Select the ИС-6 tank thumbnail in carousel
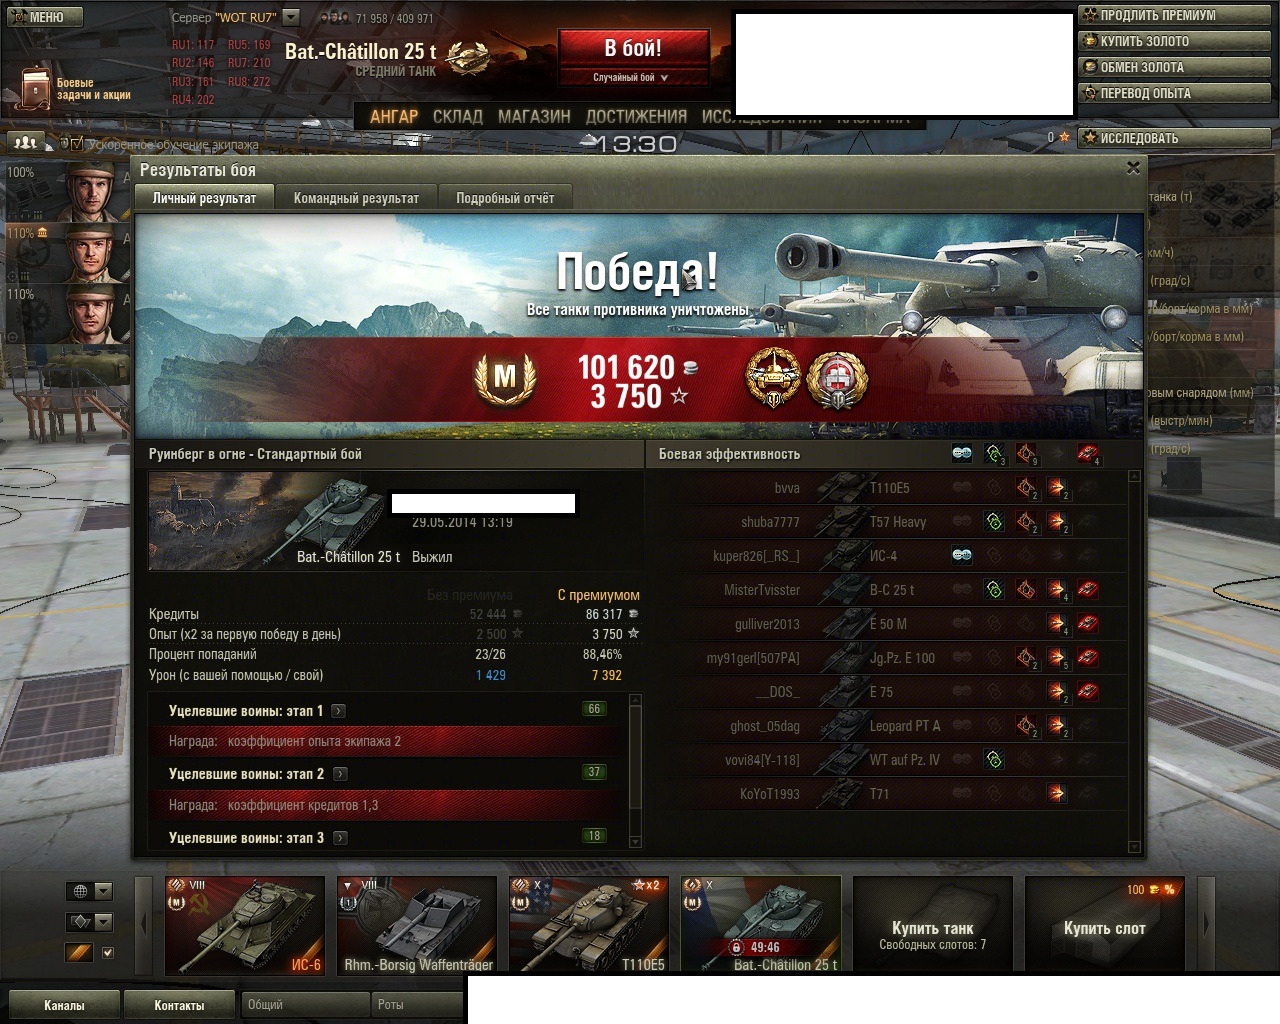 pyautogui.click(x=245, y=925)
